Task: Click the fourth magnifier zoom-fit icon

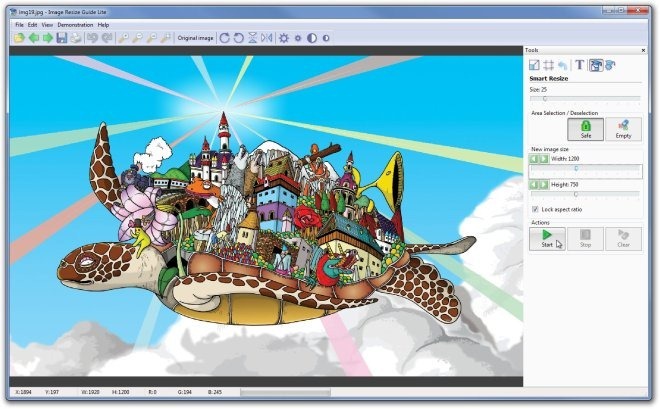Action: 166,38
